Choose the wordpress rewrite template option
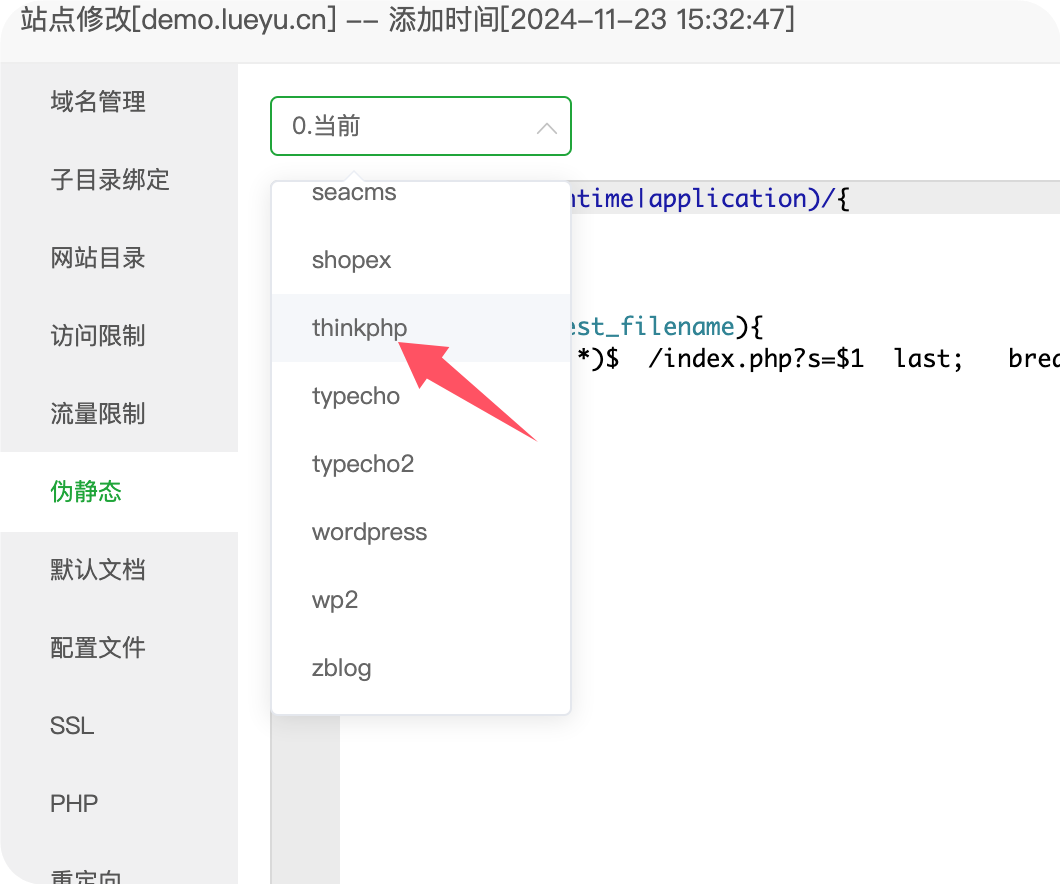This screenshot has width=1060, height=884. tap(369, 532)
